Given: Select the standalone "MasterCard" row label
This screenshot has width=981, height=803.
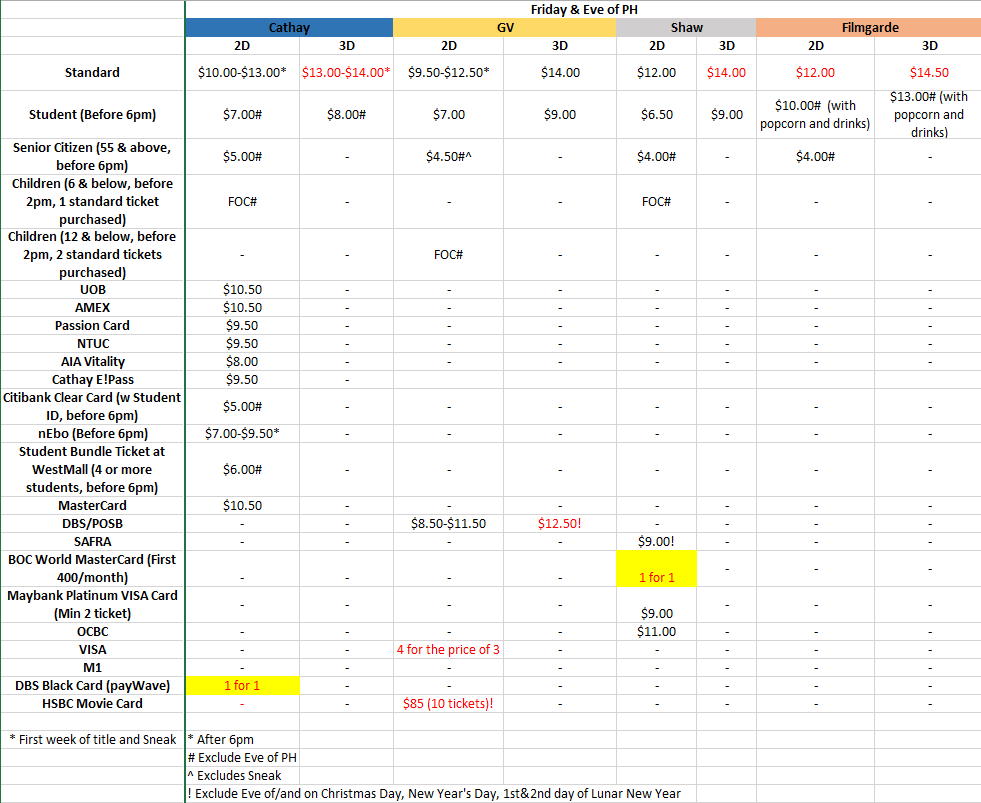Looking at the screenshot, I should pyautogui.click(x=92, y=506).
